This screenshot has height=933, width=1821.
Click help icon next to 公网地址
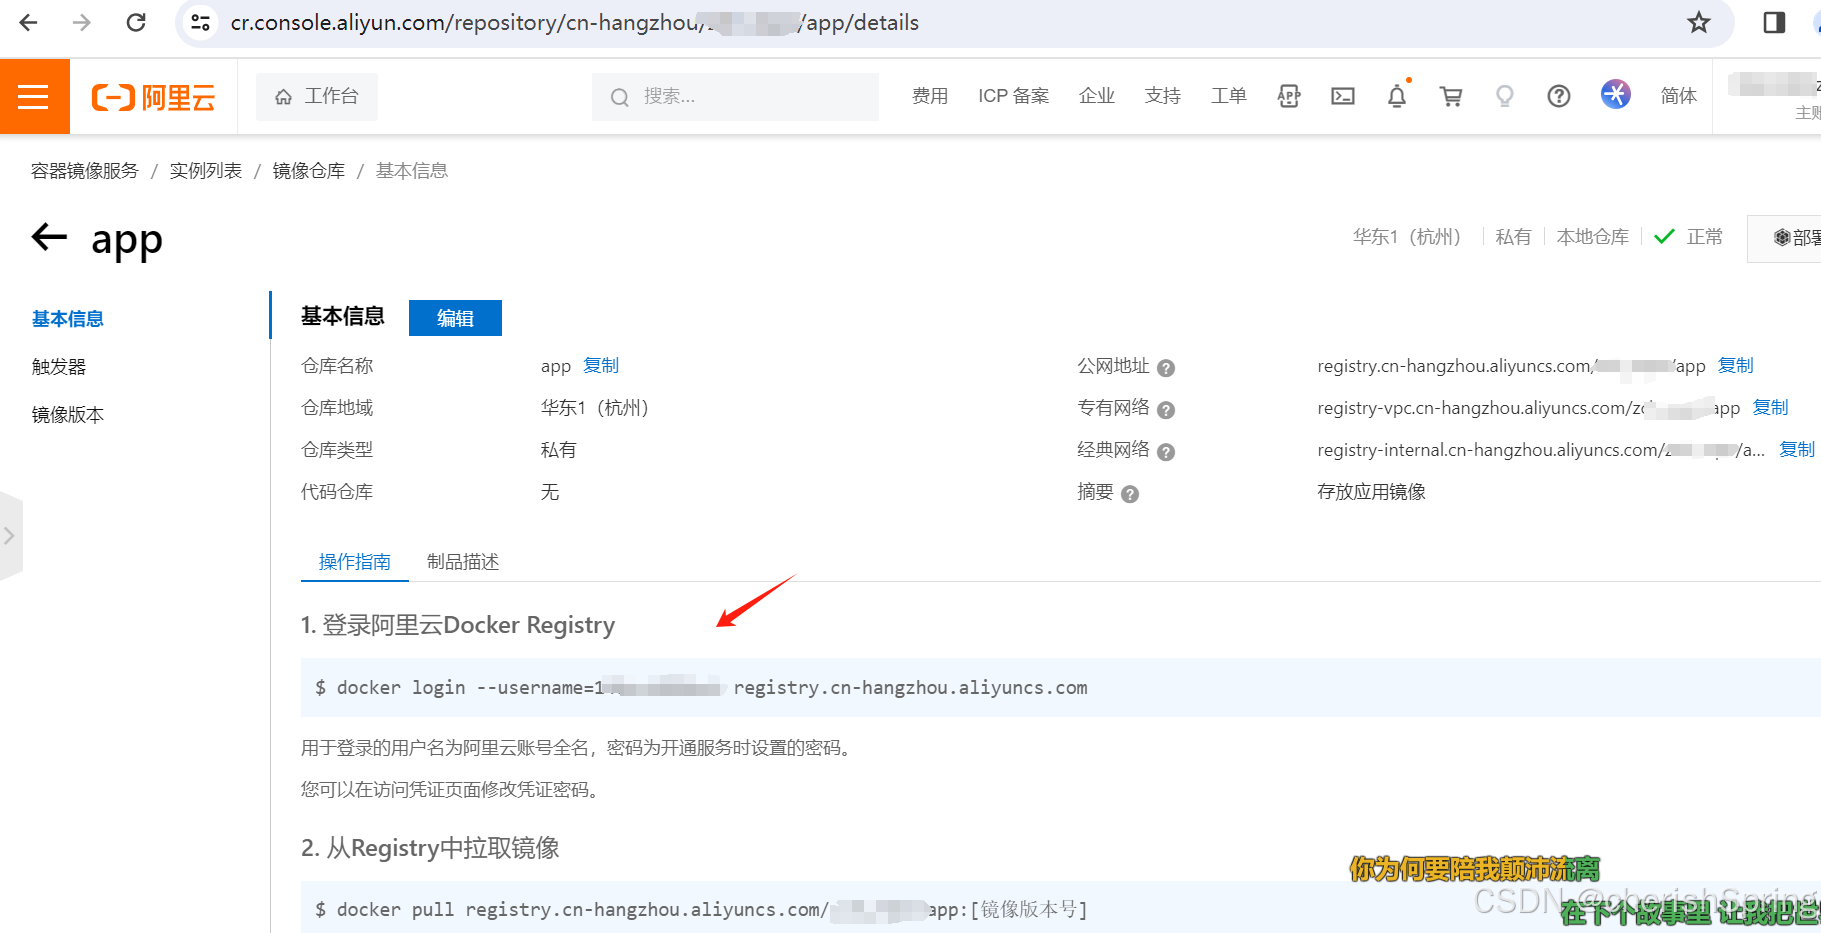point(1166,368)
